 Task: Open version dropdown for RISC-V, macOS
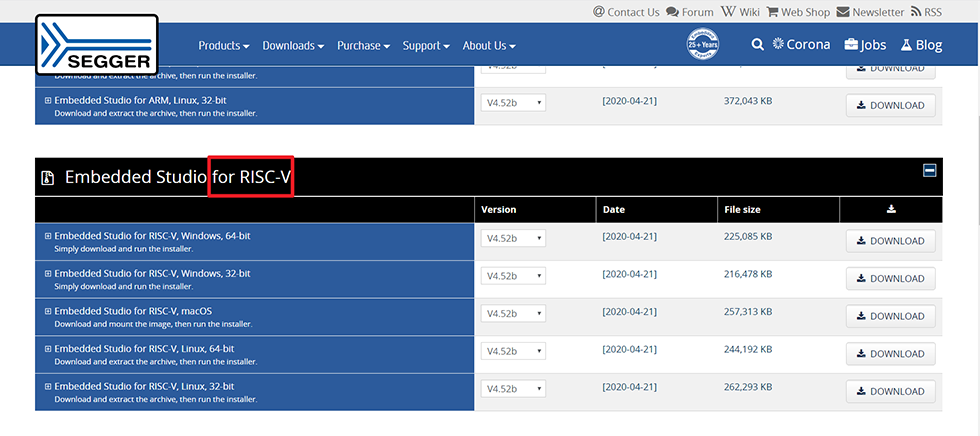point(513,314)
